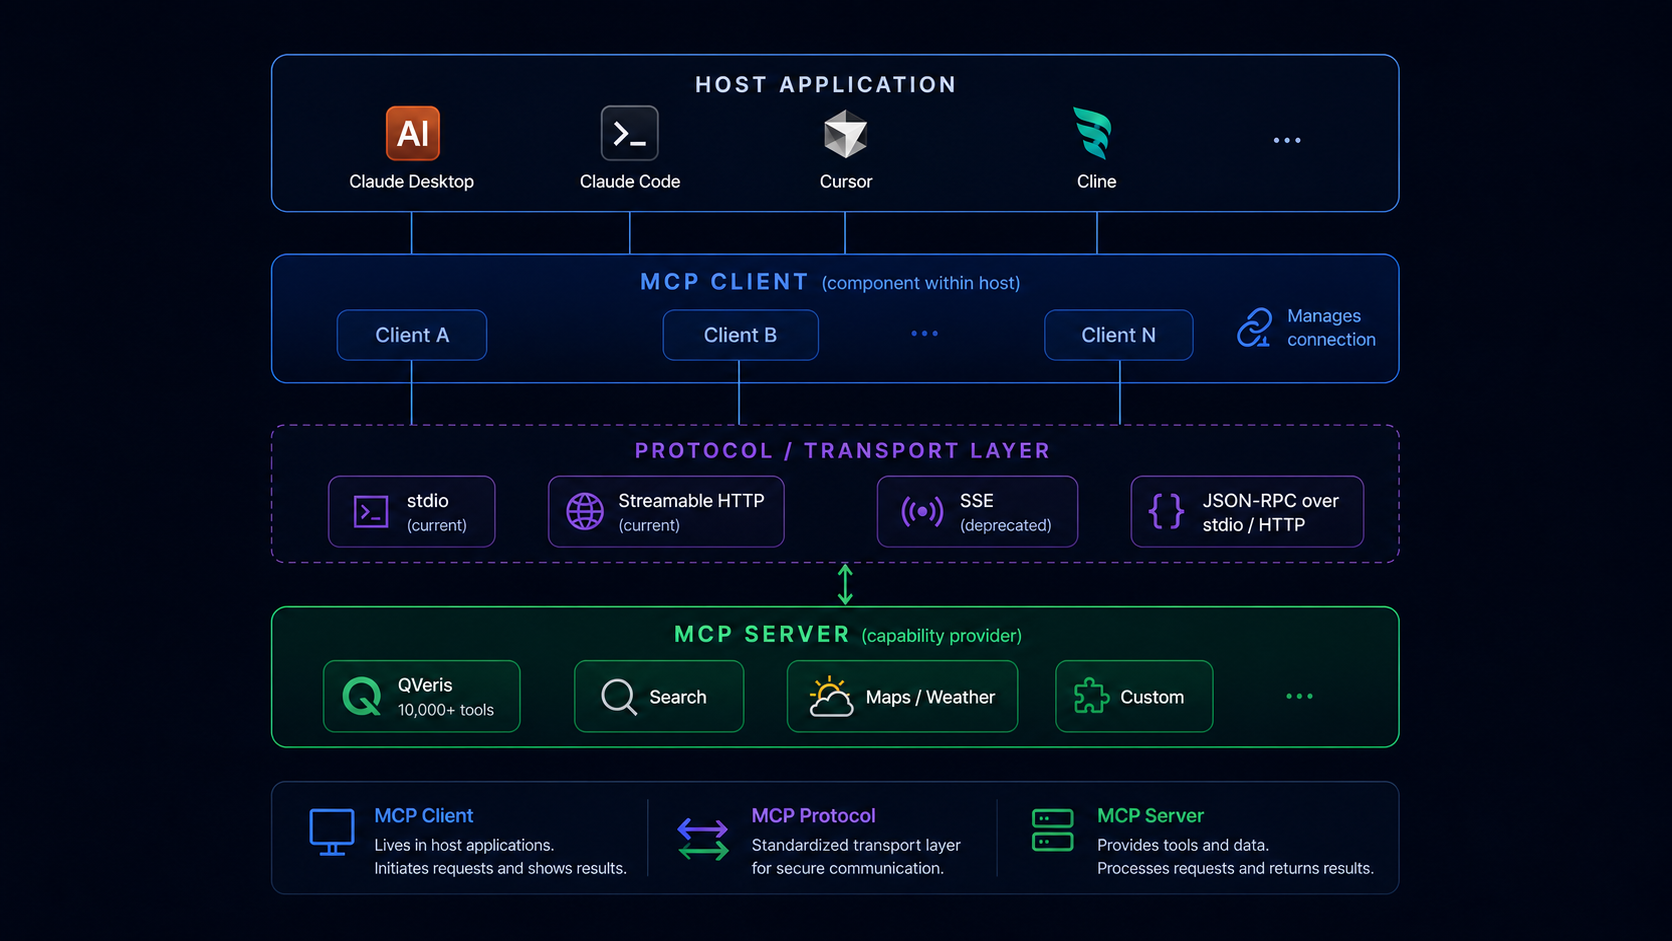The image size is (1672, 941).
Task: Open the Search server box
Action: (659, 696)
